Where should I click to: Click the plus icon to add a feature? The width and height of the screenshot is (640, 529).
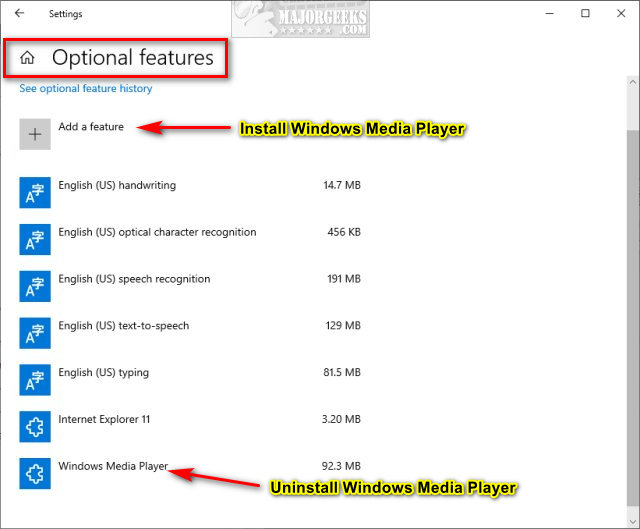click(35, 134)
